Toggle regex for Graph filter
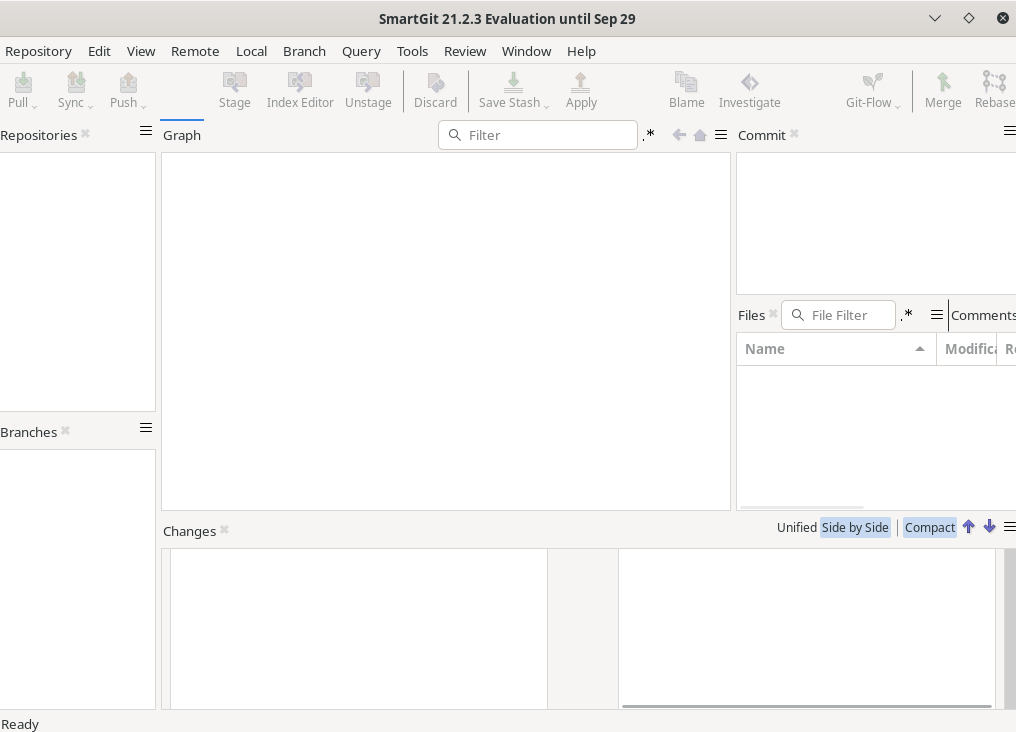This screenshot has height=732, width=1016. [x=649, y=135]
